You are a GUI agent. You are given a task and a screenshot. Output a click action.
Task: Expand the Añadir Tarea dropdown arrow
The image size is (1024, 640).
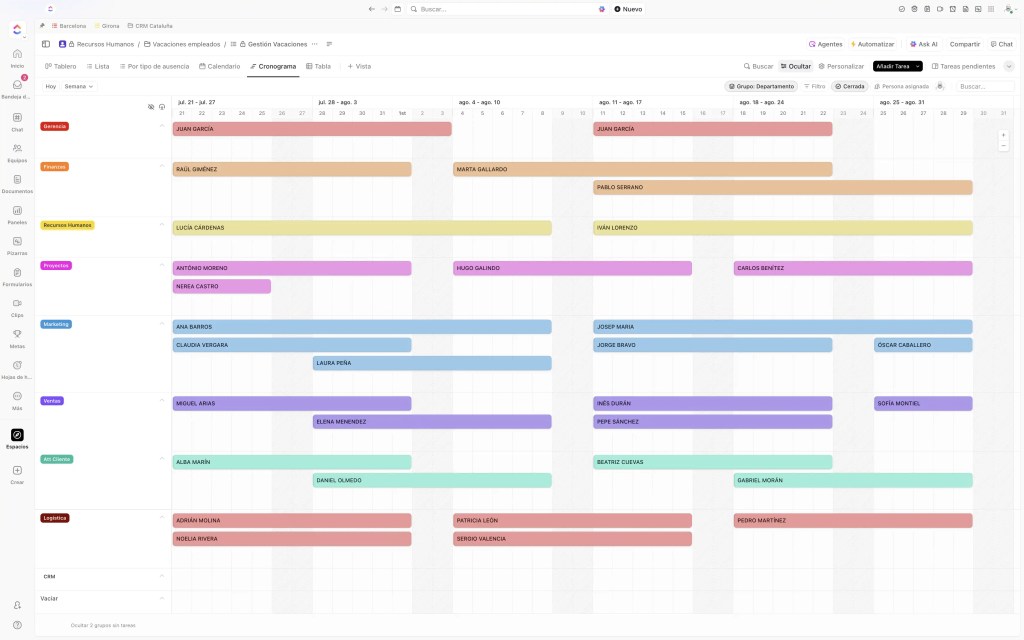[x=918, y=66]
